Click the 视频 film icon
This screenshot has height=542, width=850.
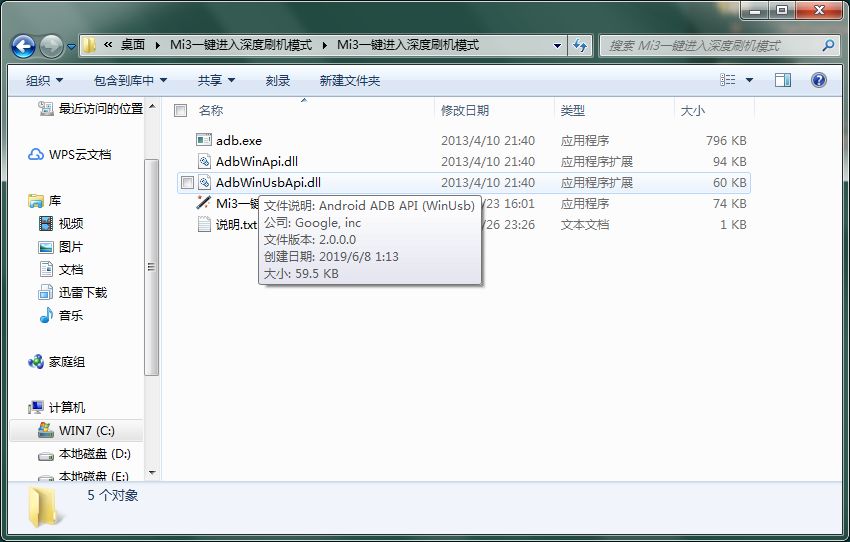tap(46, 223)
